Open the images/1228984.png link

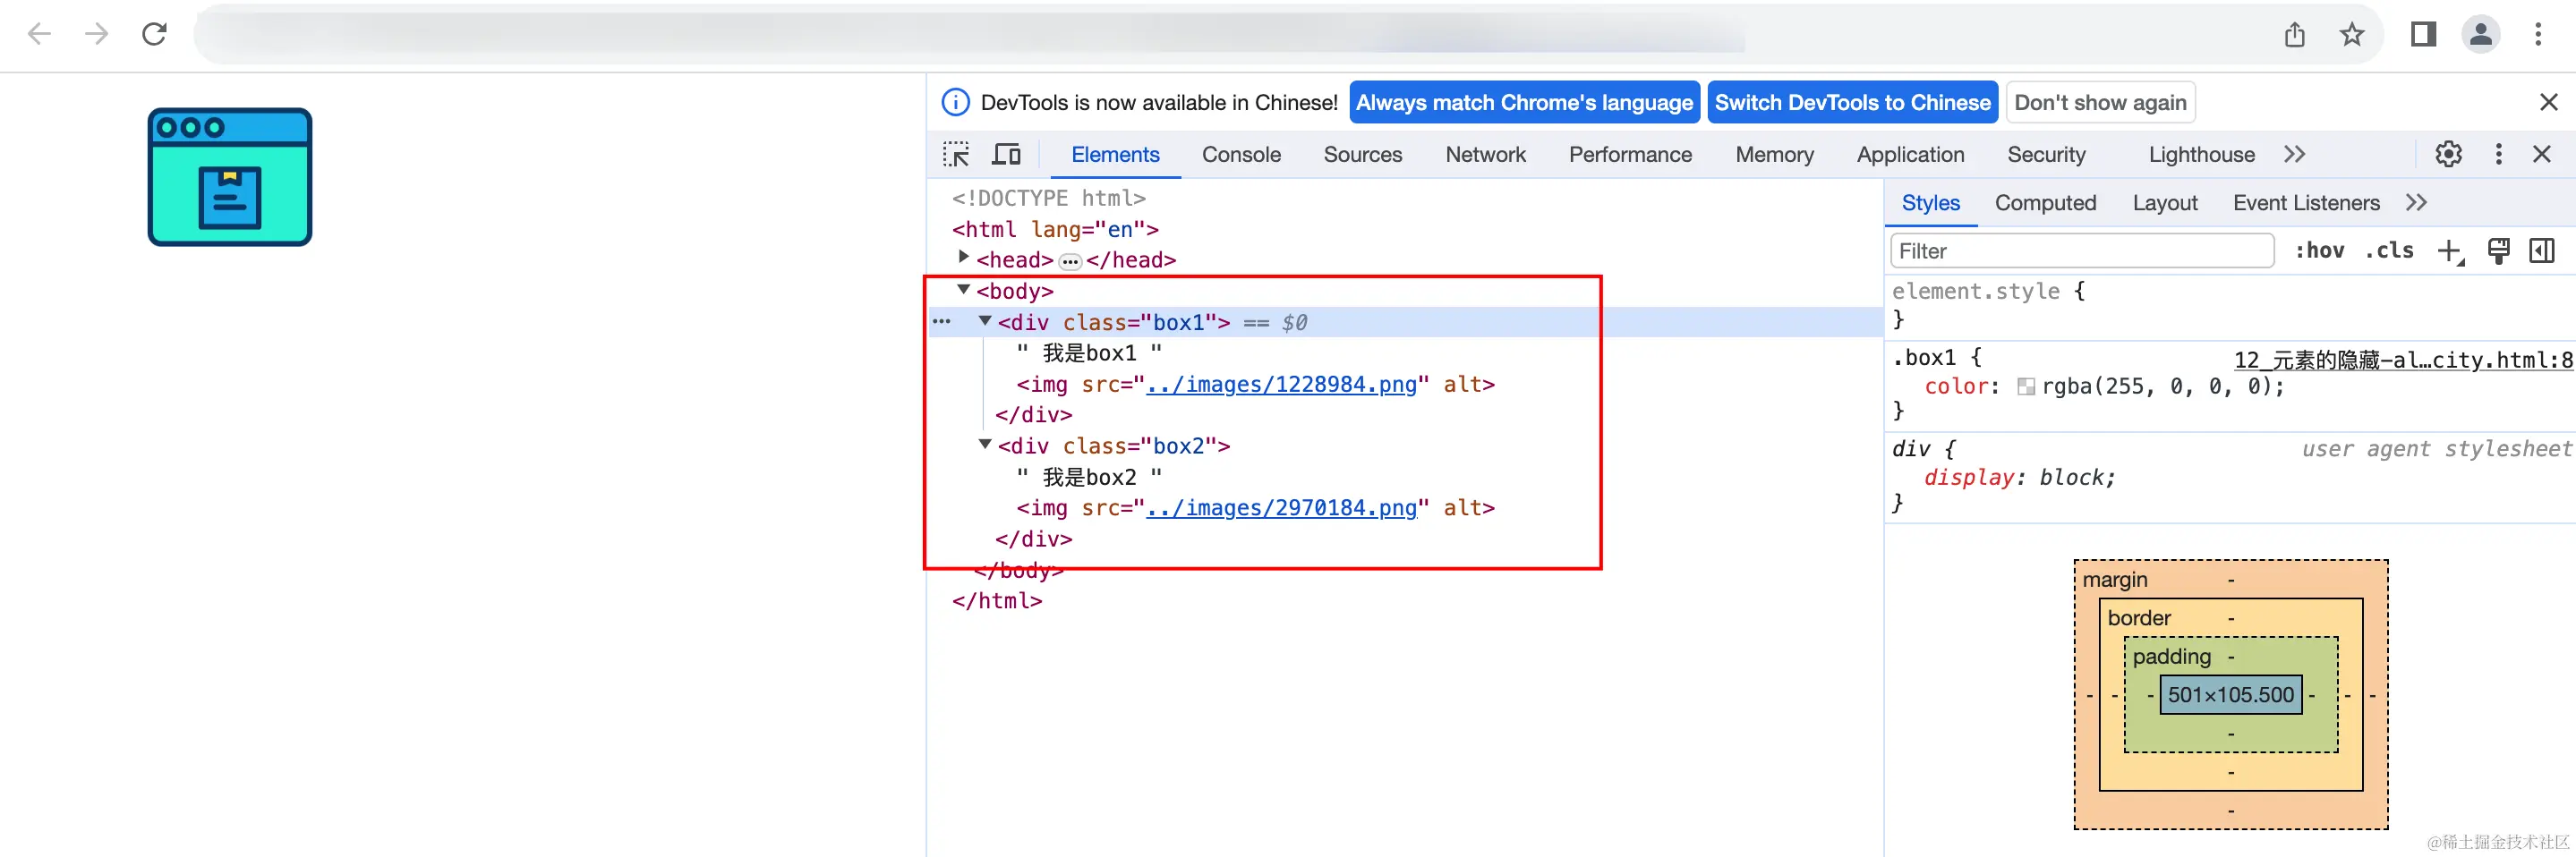(x=1281, y=384)
